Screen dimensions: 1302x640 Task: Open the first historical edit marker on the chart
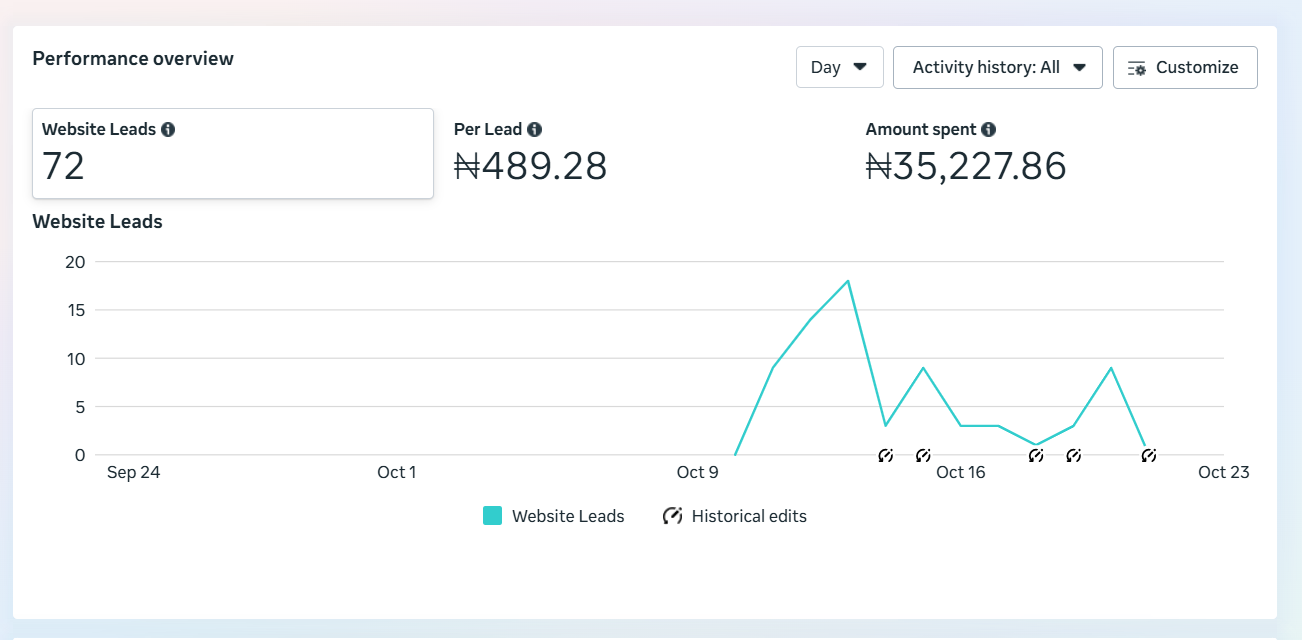coord(886,455)
